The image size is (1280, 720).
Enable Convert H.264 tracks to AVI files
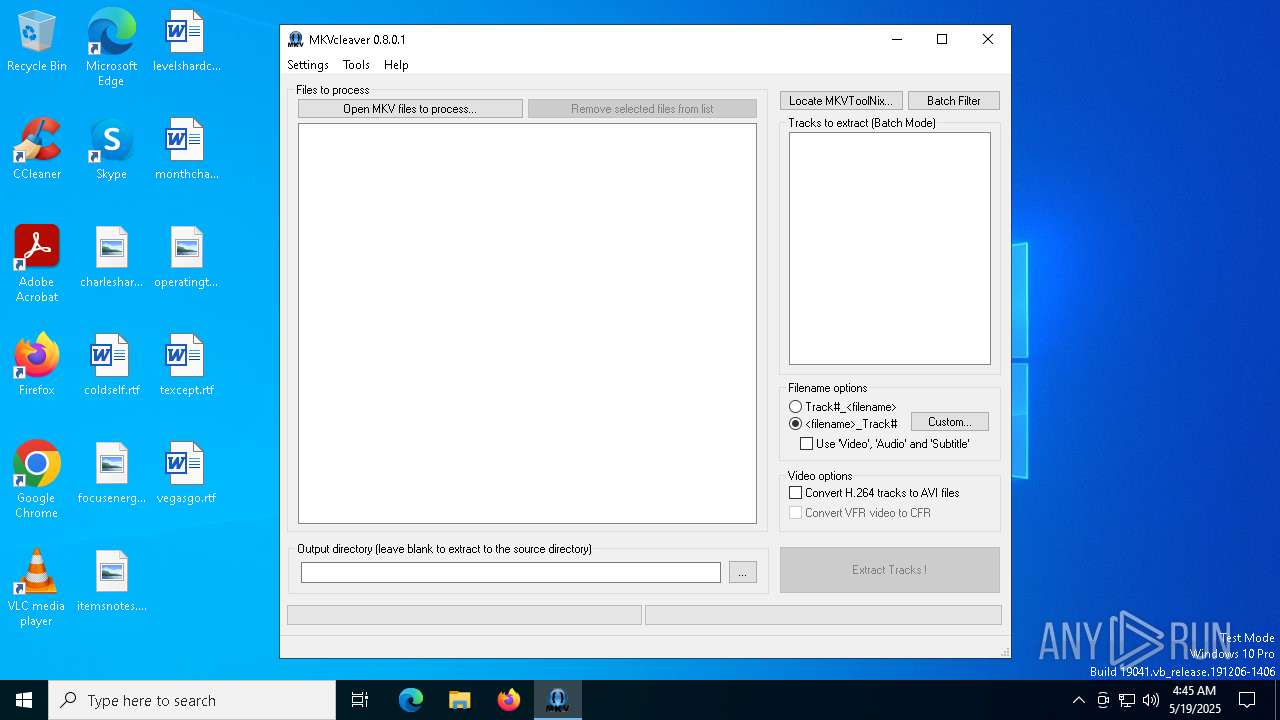796,493
